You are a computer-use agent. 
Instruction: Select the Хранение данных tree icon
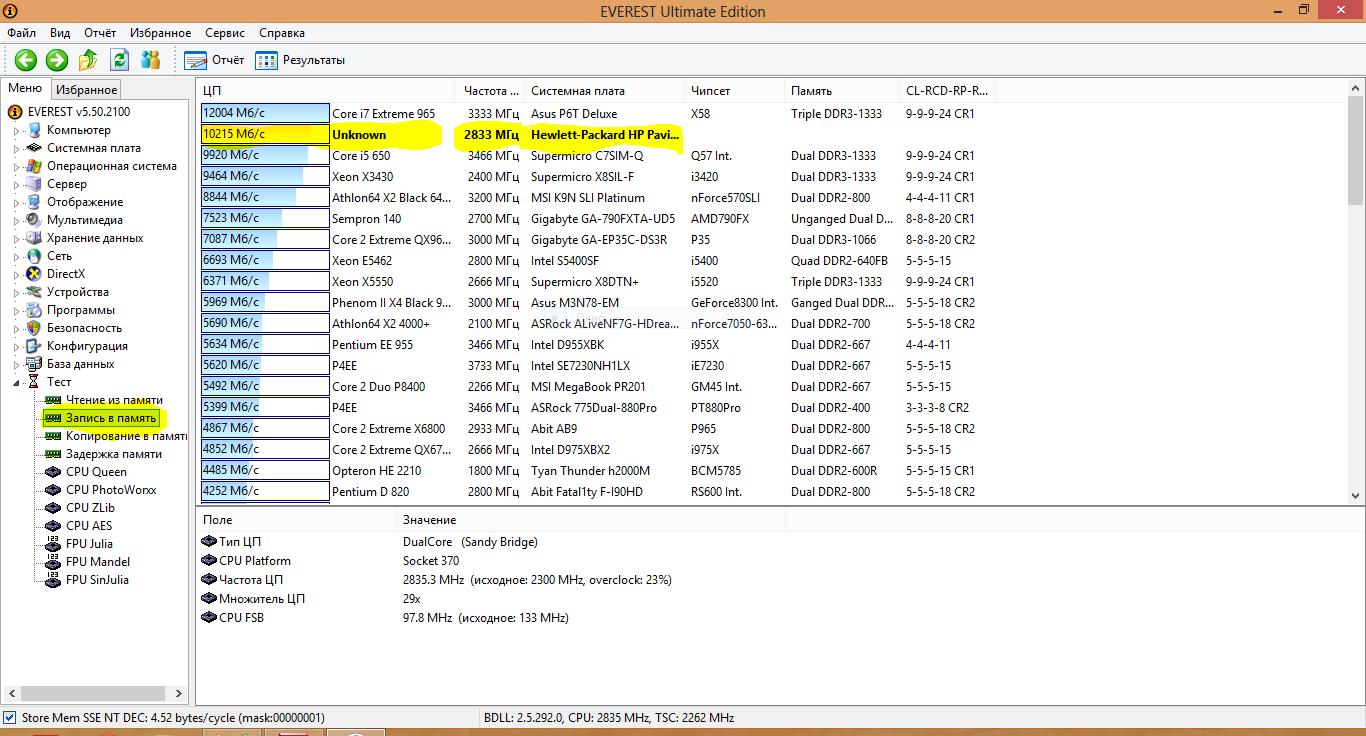tap(35, 238)
